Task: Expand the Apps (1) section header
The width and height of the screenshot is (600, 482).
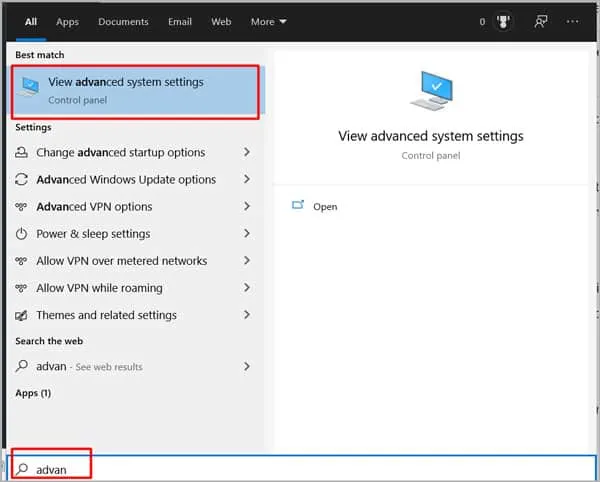Action: click(33, 393)
